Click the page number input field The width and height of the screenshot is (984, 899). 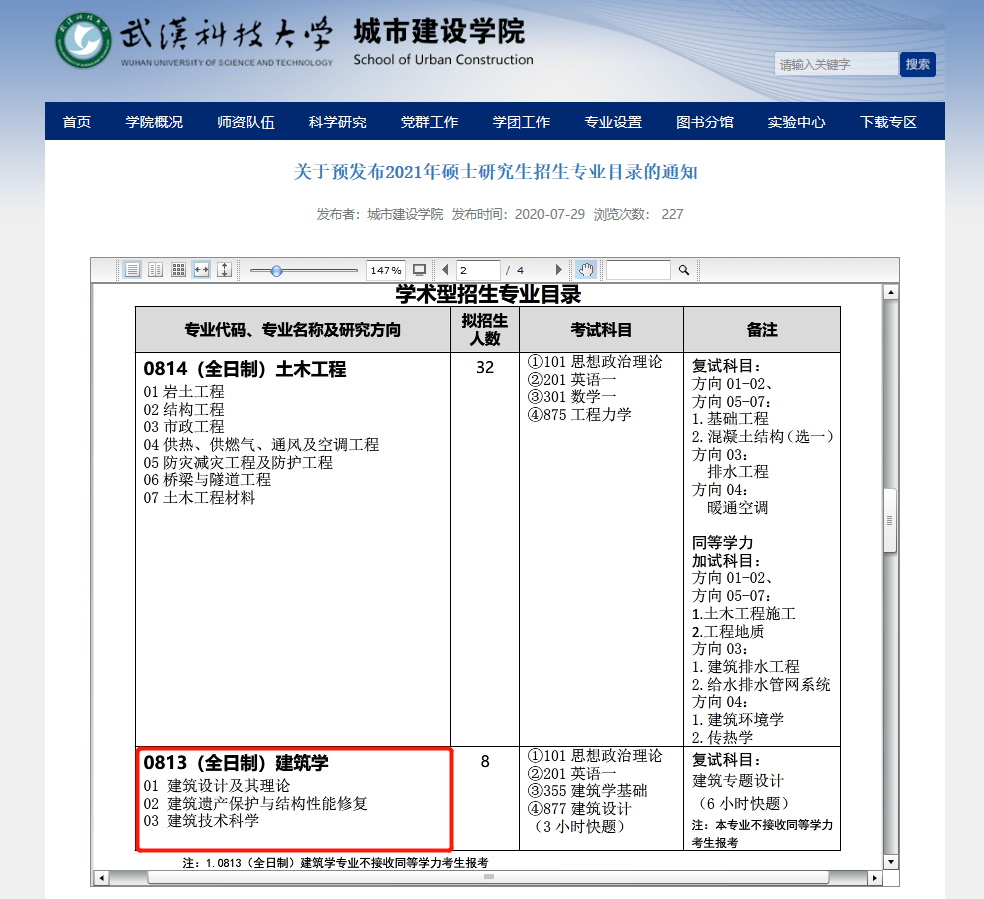pos(477,269)
